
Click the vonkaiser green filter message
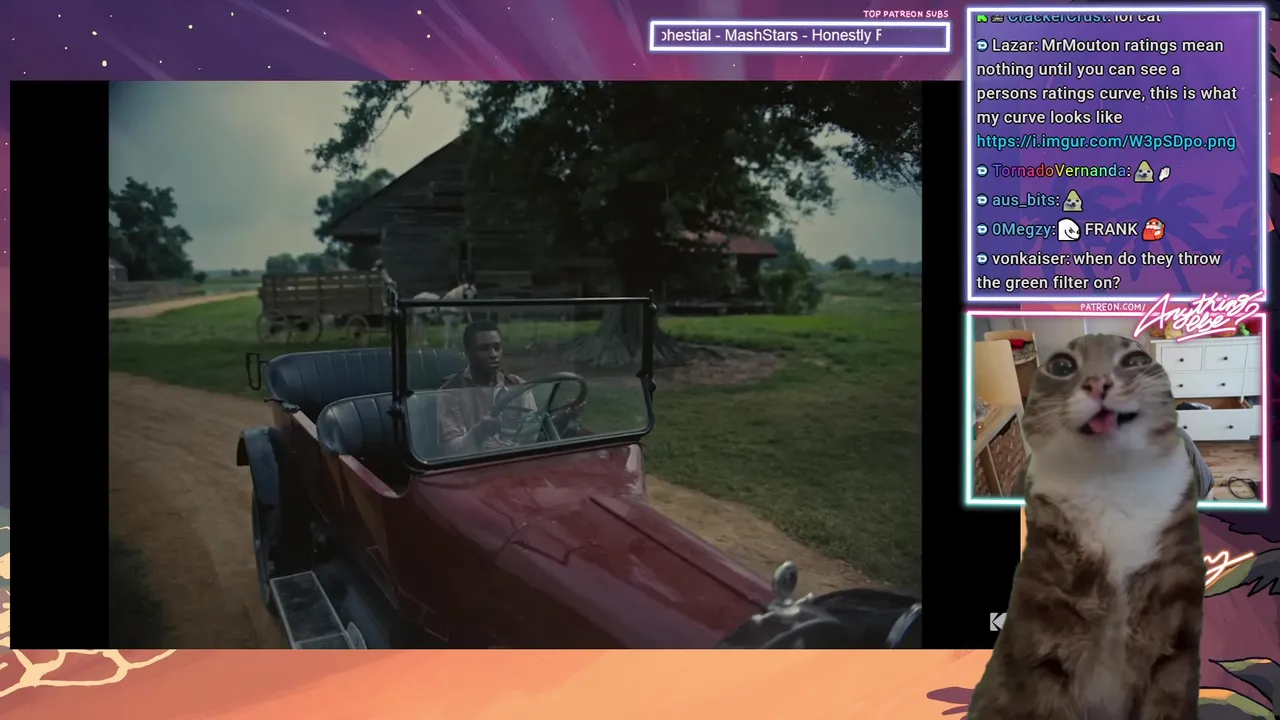(1098, 271)
